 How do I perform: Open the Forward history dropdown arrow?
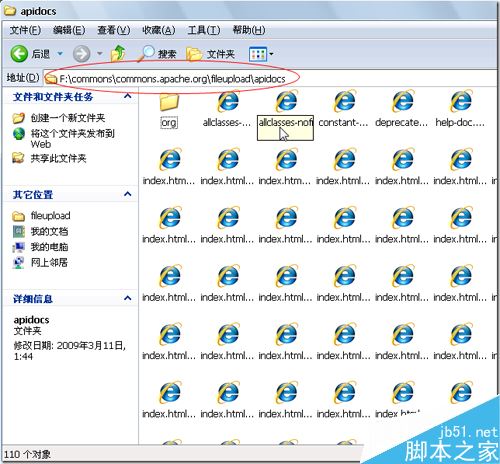click(99, 53)
